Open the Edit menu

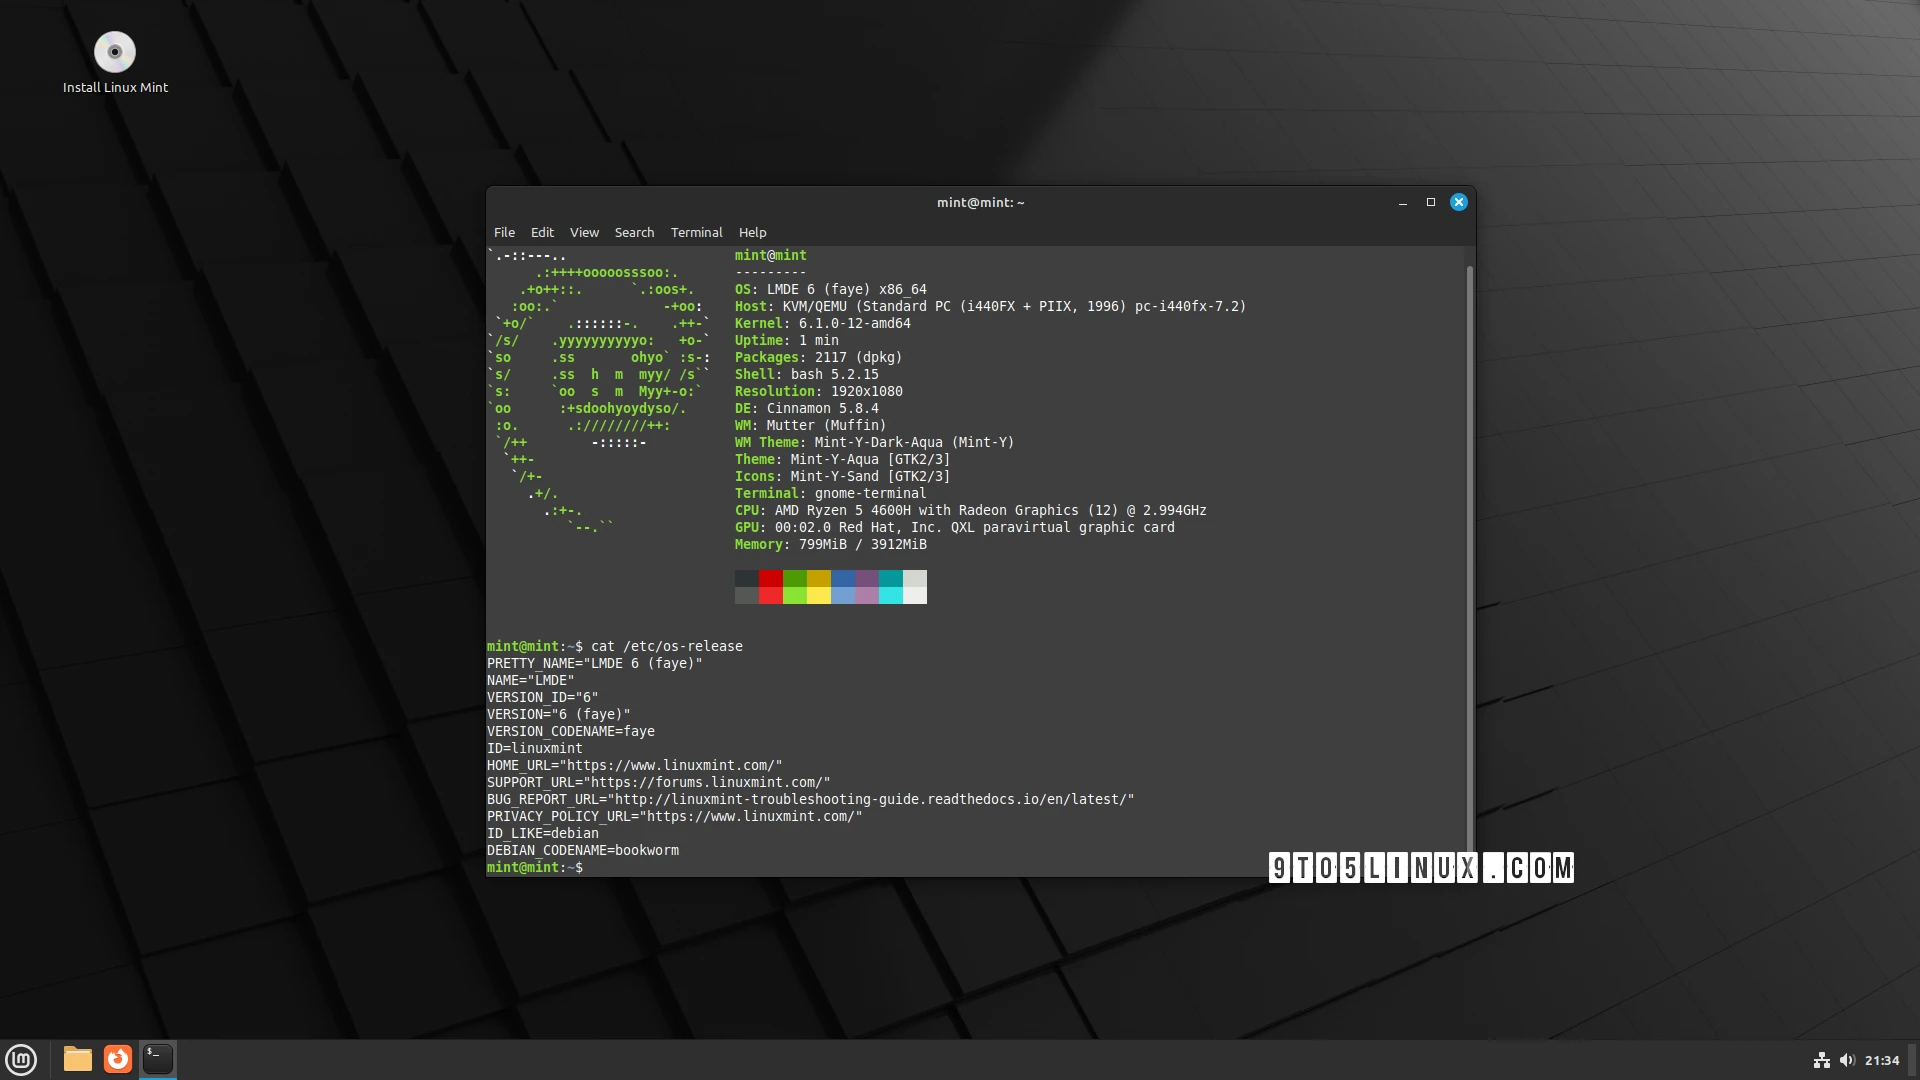[542, 232]
